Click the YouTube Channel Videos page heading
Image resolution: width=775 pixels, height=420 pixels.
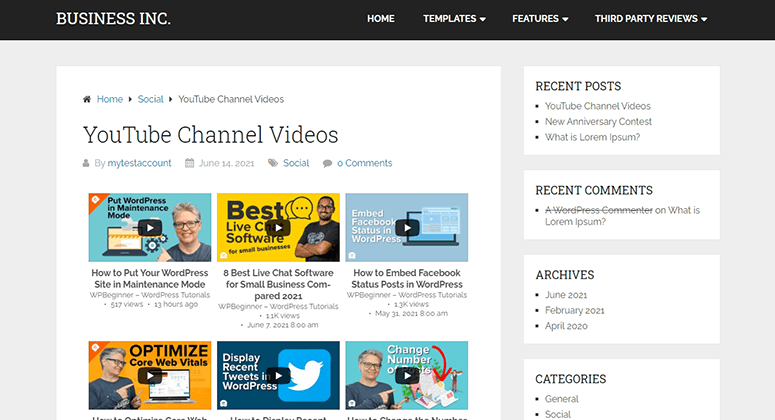coord(211,135)
